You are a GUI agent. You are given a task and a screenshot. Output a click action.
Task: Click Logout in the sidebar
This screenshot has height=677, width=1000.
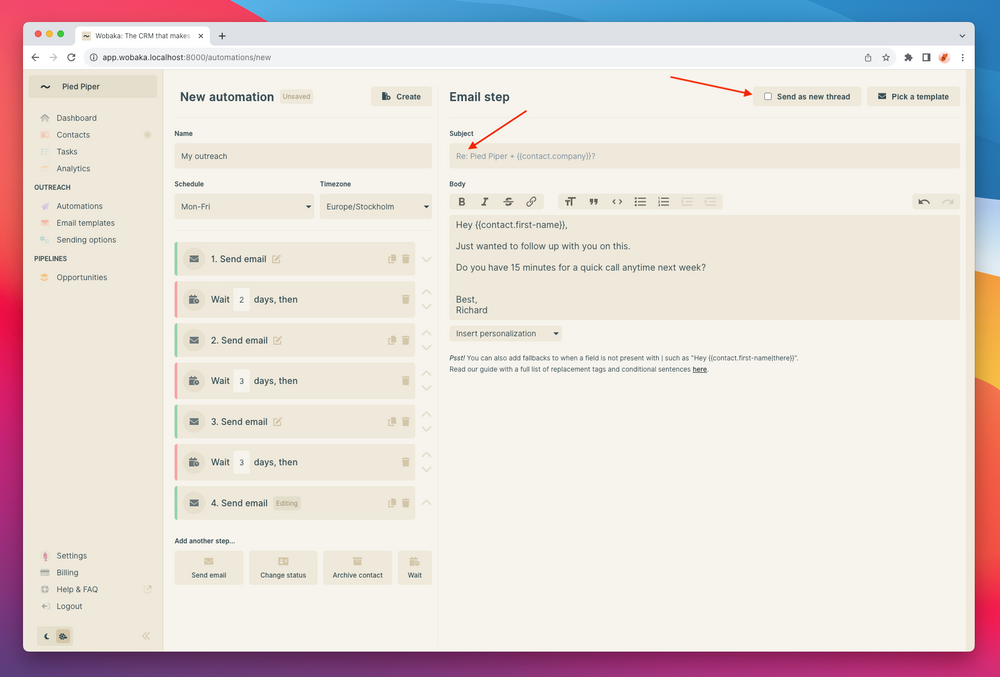click(x=69, y=606)
